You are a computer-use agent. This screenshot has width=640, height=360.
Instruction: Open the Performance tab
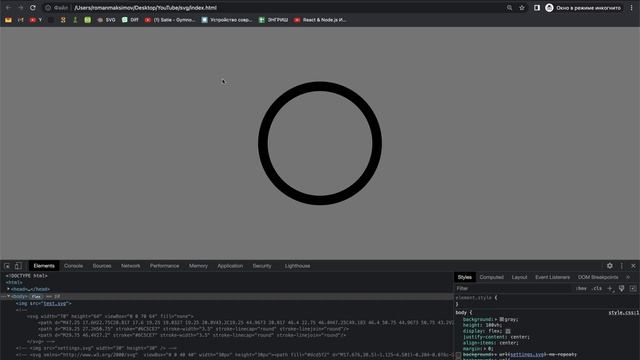pos(164,266)
